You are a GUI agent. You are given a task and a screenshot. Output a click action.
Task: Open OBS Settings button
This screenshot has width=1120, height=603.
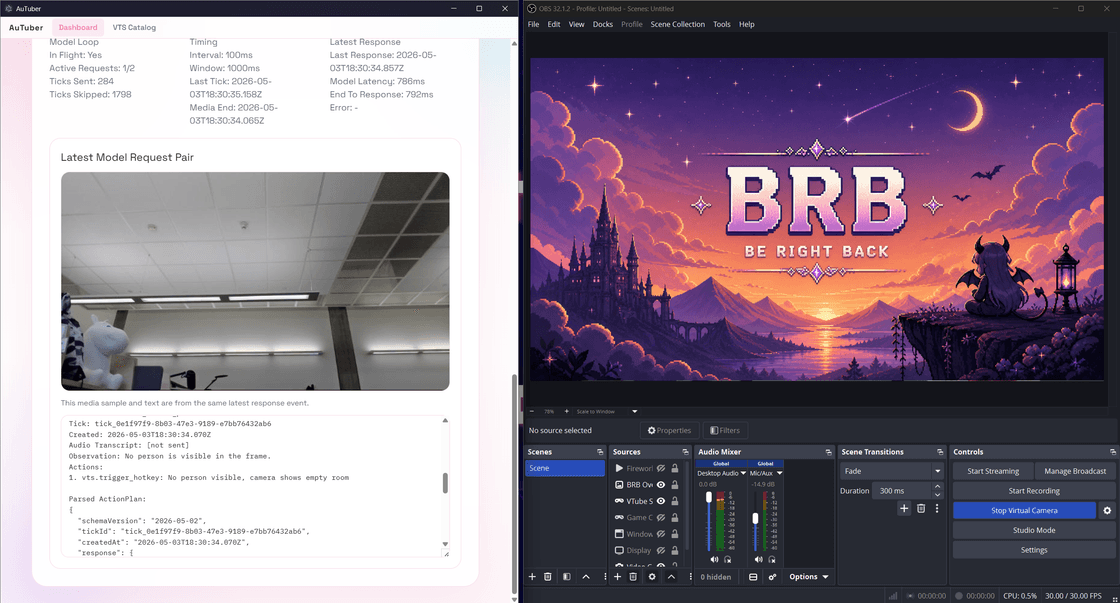1034,550
